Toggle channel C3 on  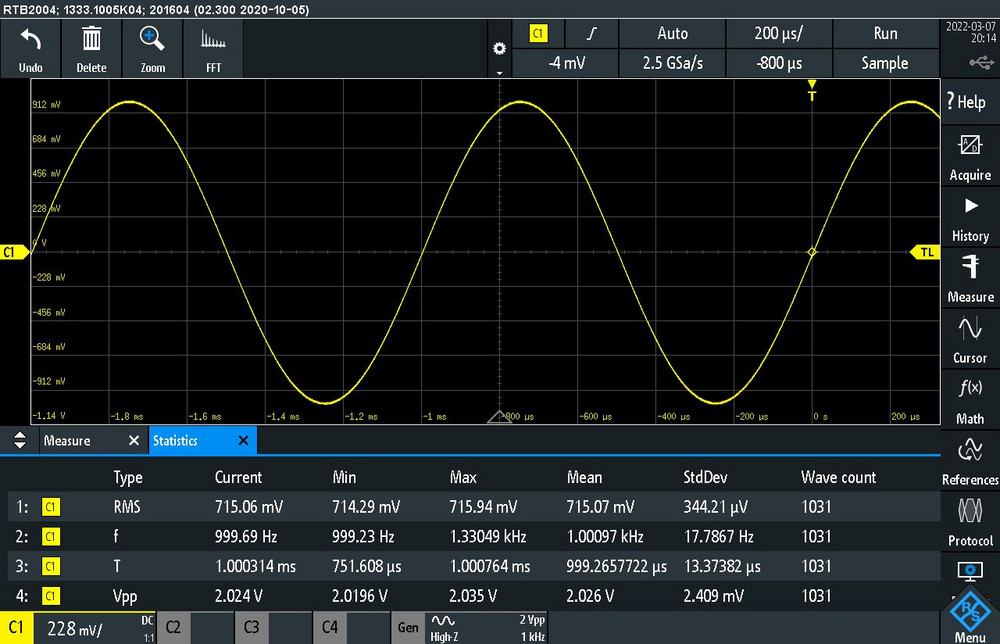[251, 627]
